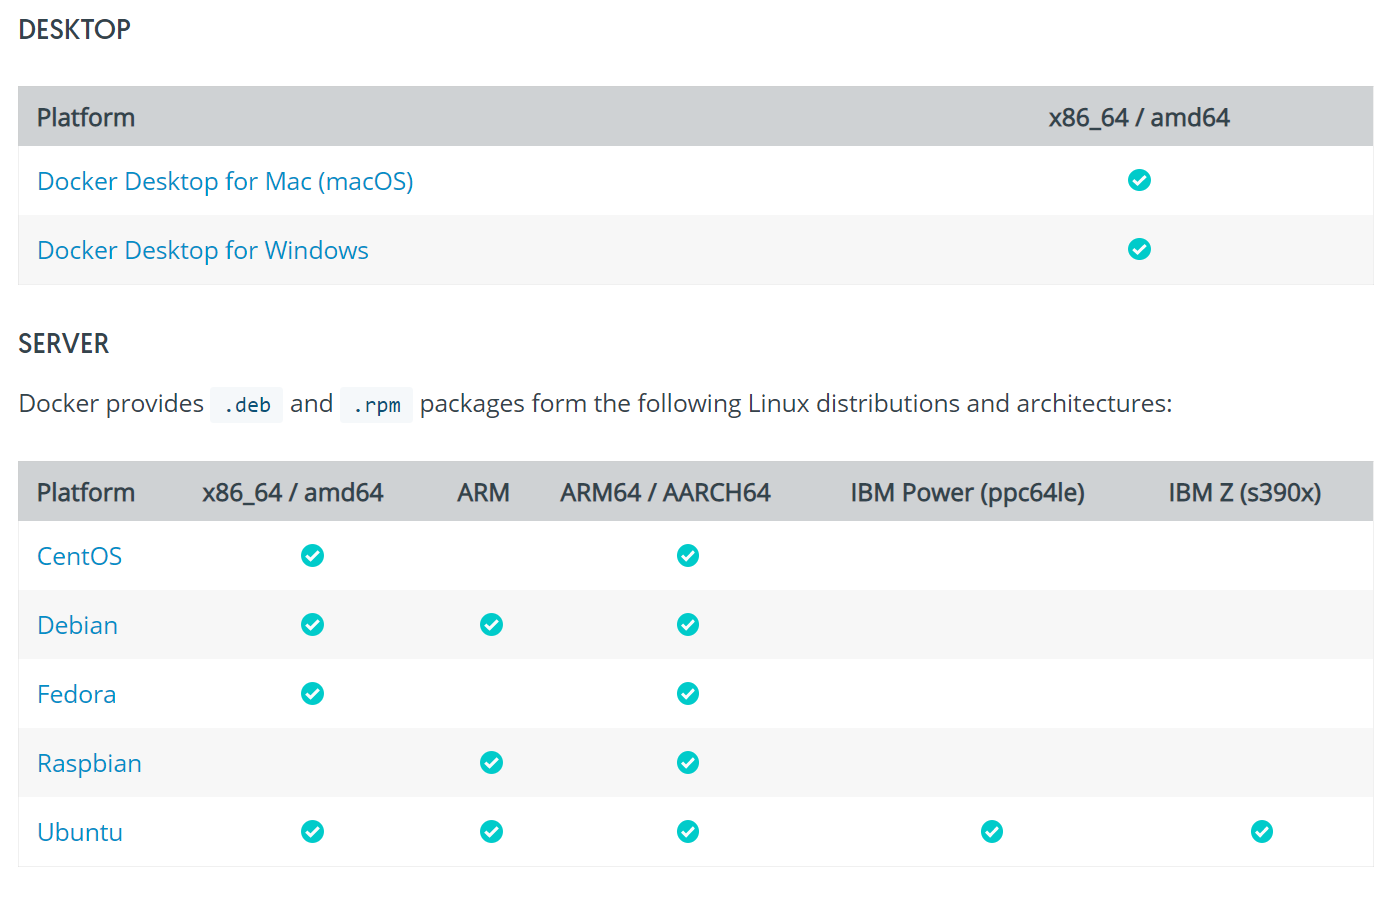The image size is (1395, 897).
Task: Click Ubuntu ARM checkmark
Action: pyautogui.click(x=491, y=831)
